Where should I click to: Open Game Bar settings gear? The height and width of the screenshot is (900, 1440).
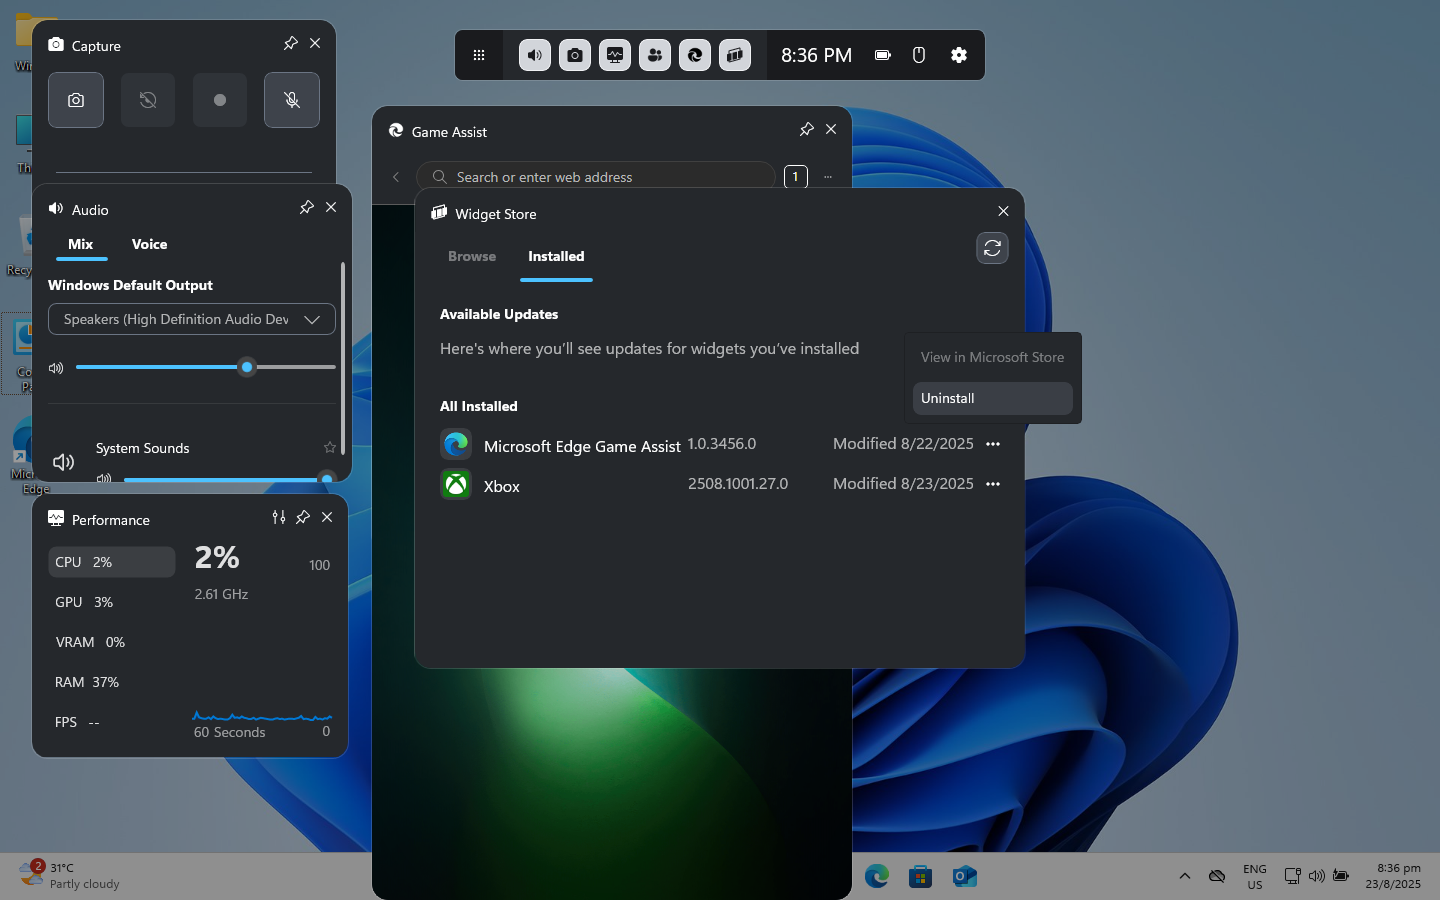pyautogui.click(x=959, y=55)
